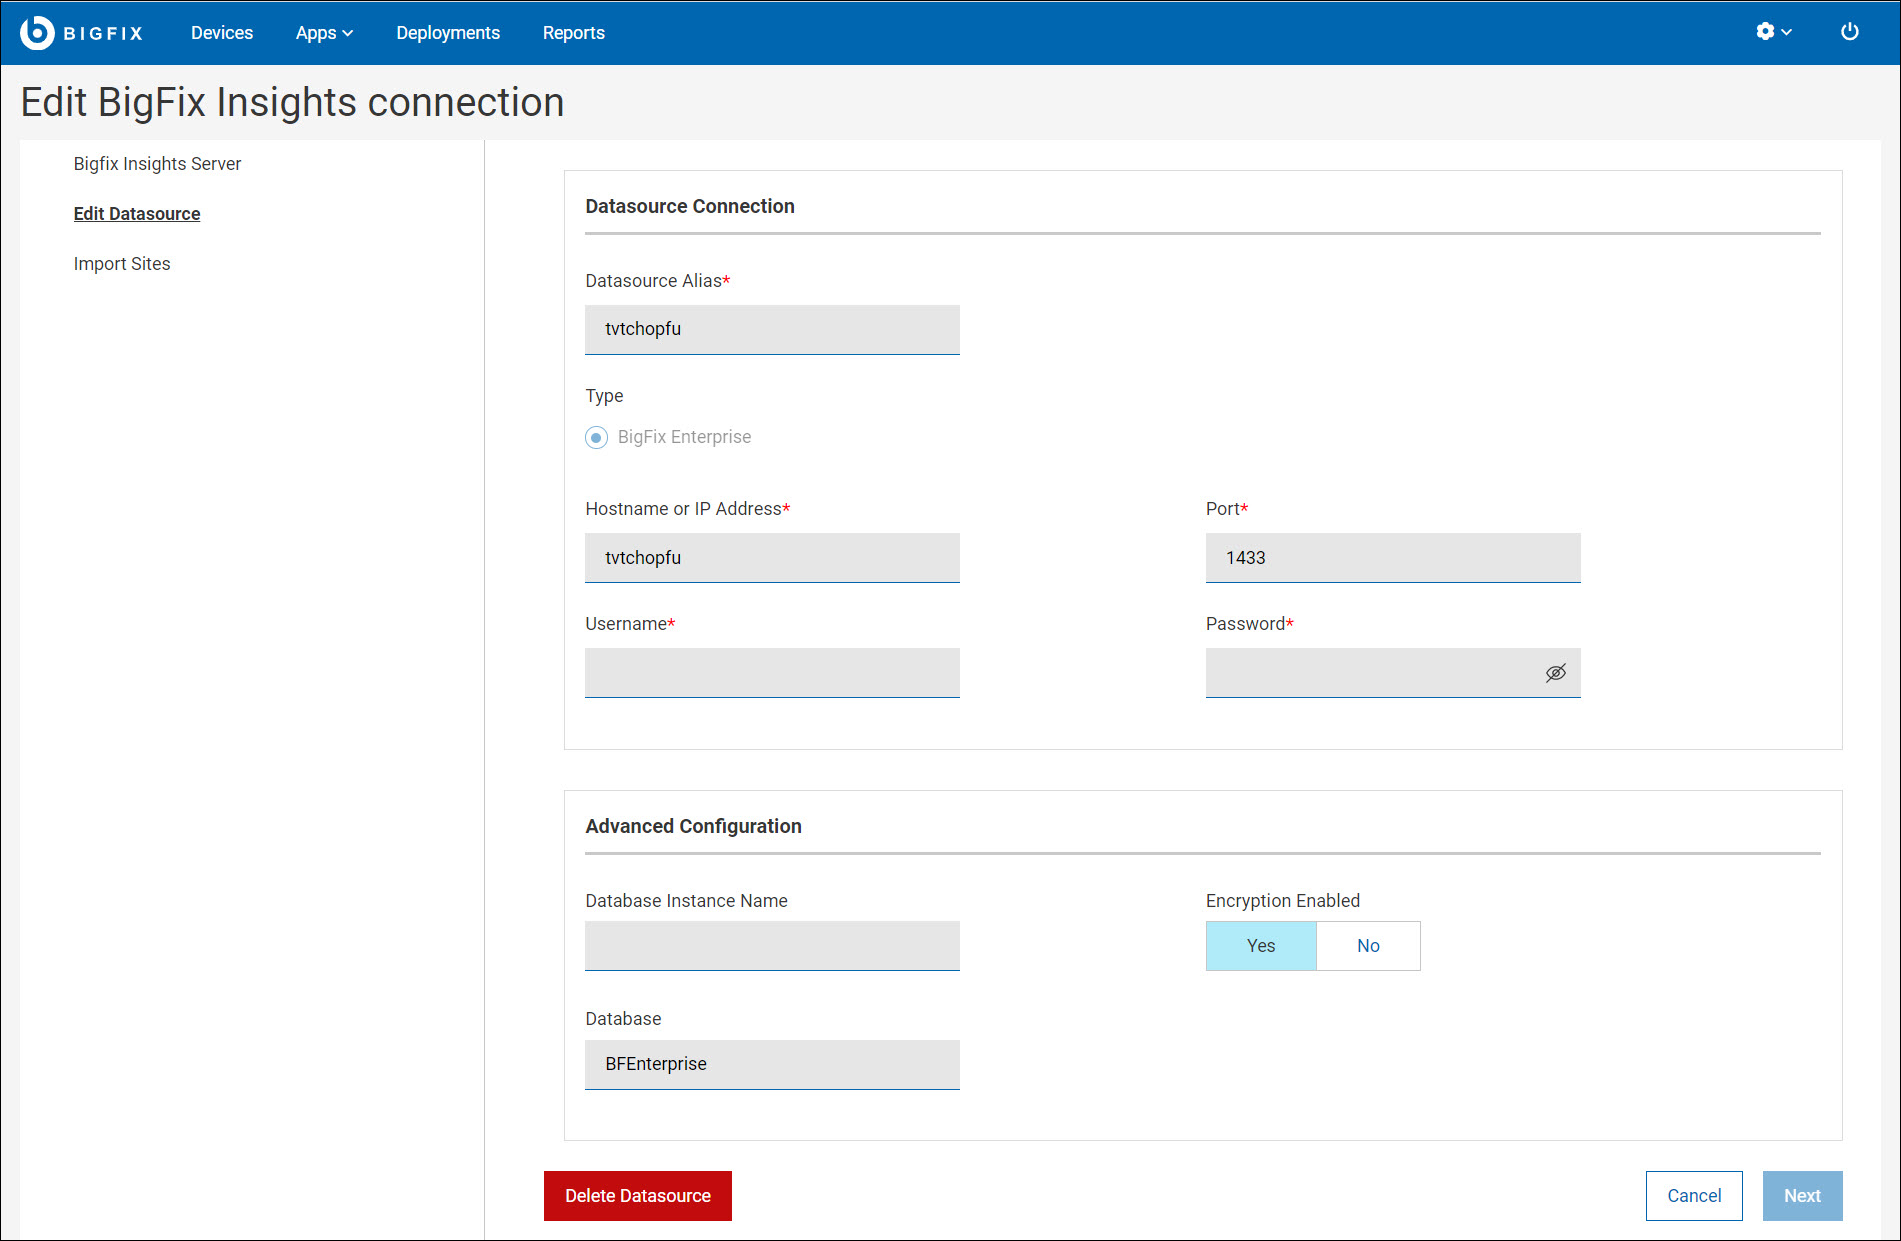This screenshot has width=1901, height=1241.
Task: Click the Database Instance Name field
Action: tap(772, 946)
